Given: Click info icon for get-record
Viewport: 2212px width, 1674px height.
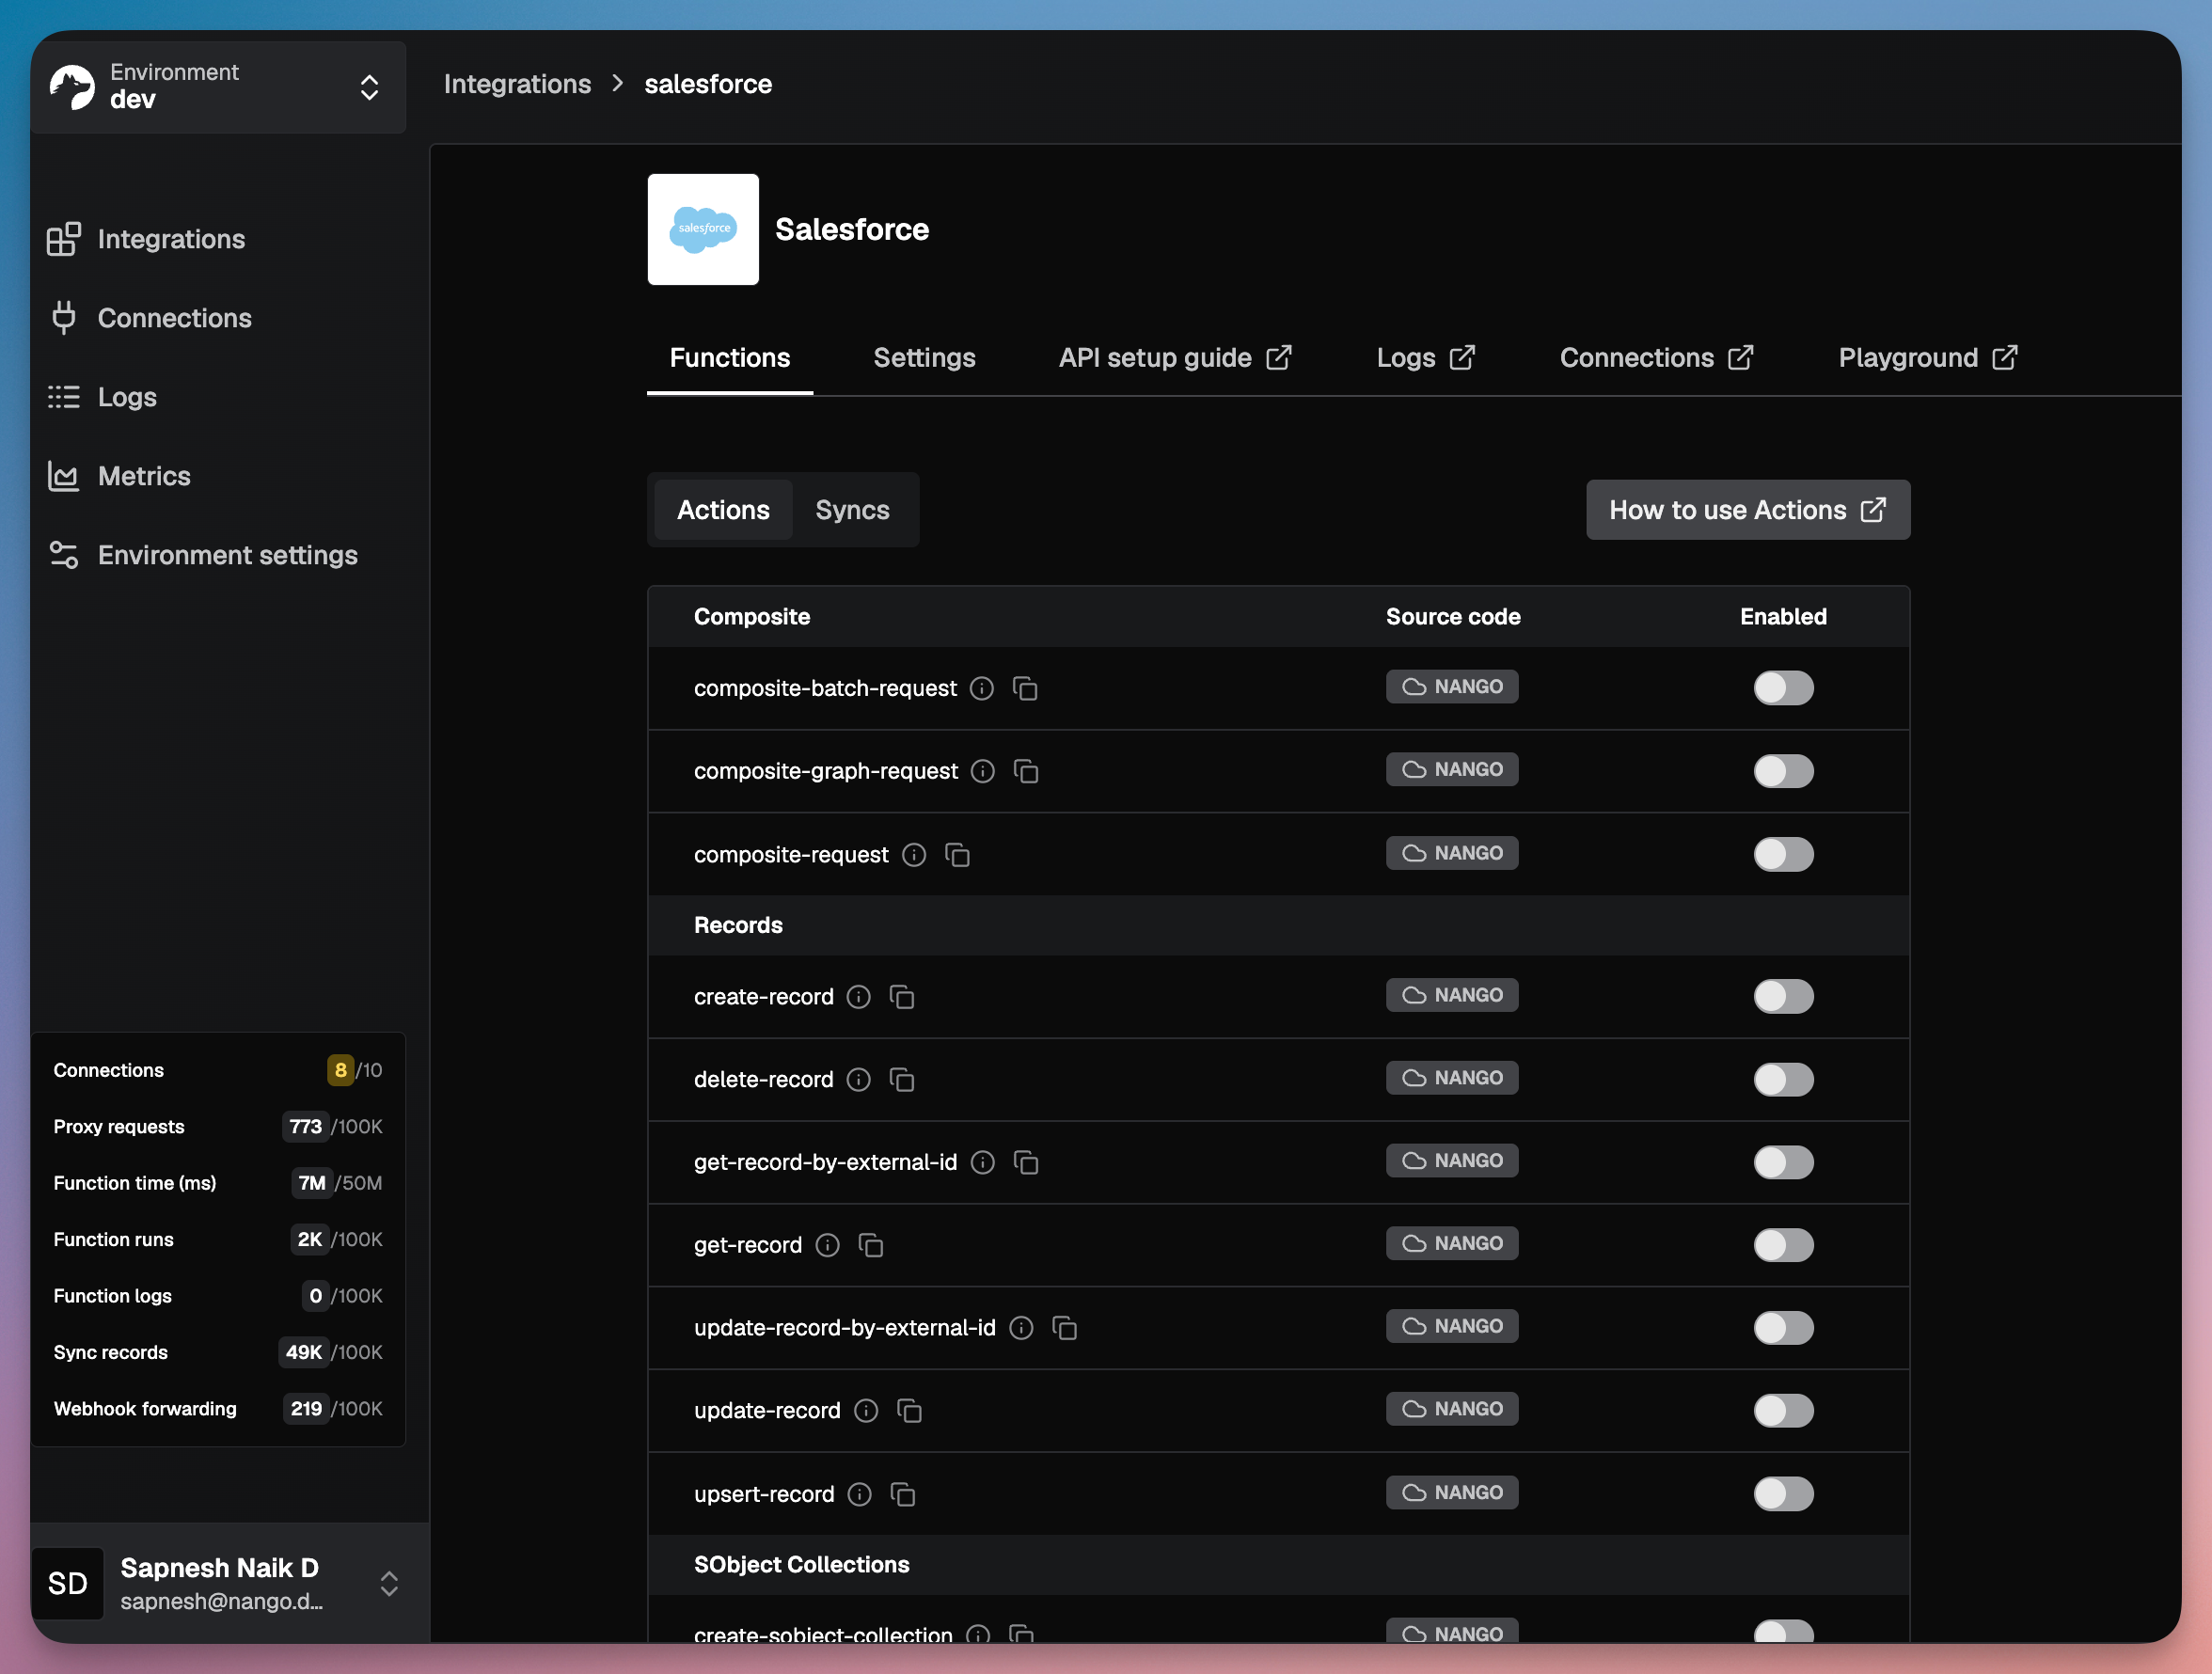Looking at the screenshot, I should [x=828, y=1245].
